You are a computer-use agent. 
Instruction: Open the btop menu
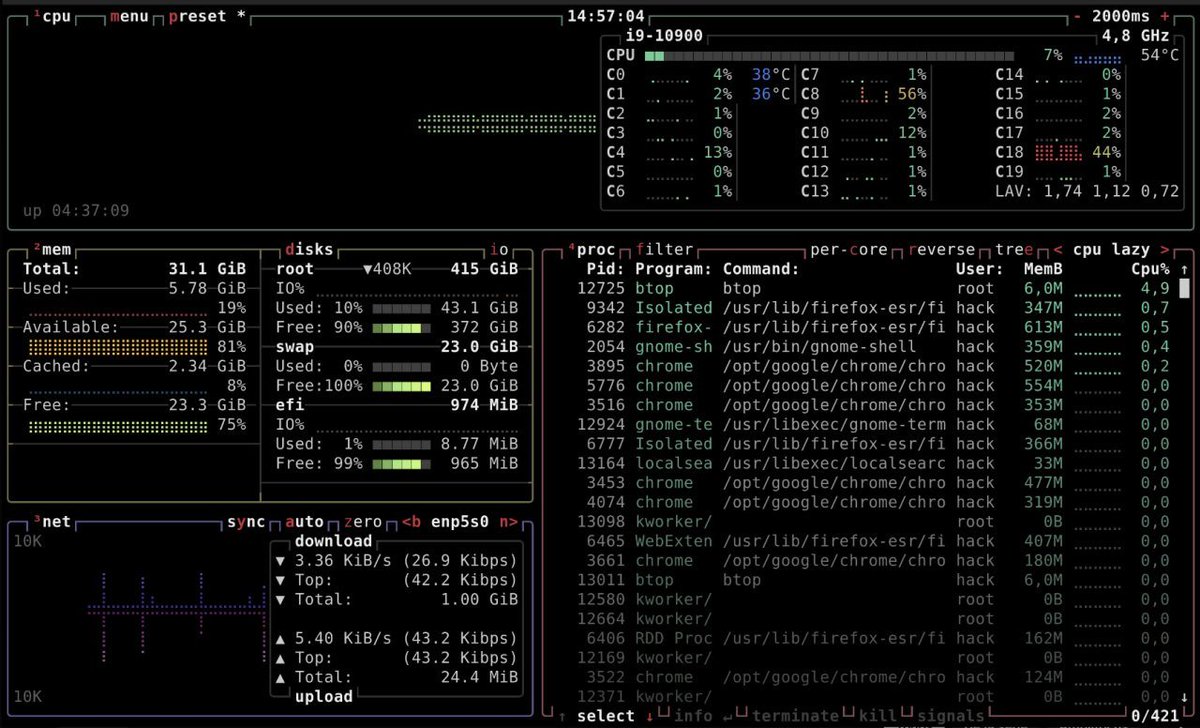(130, 17)
